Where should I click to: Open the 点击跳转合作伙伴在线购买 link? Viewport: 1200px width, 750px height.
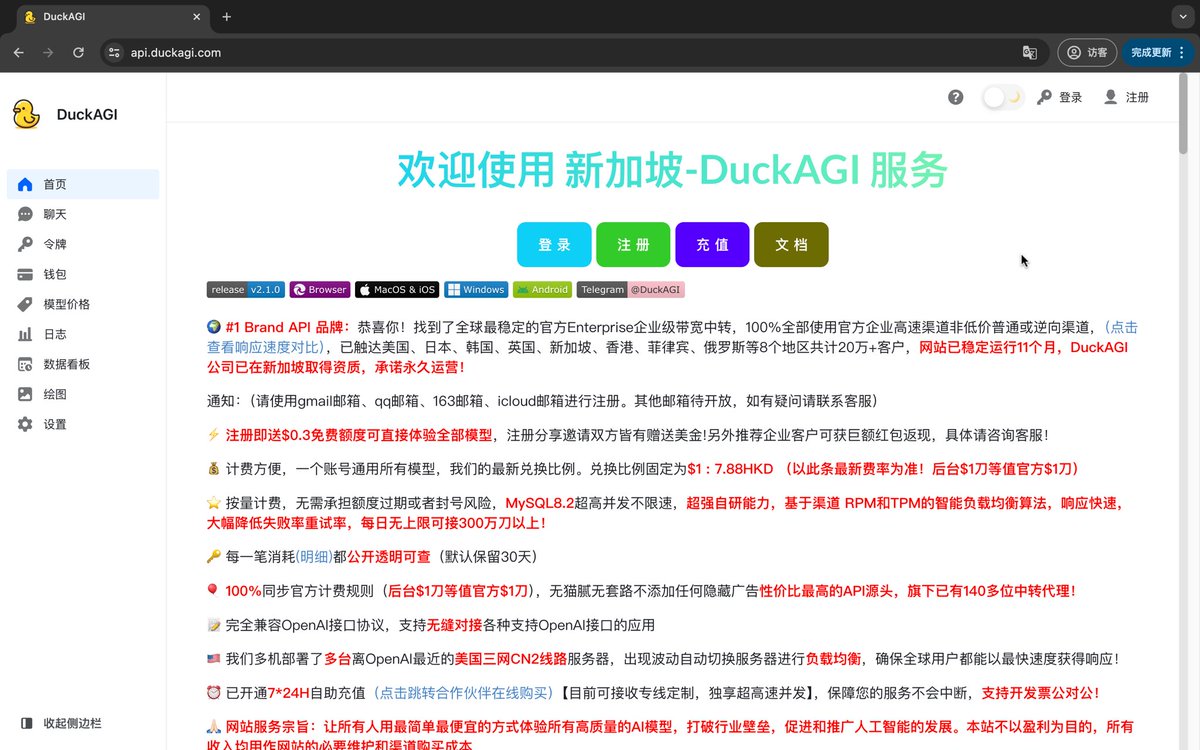(x=464, y=692)
